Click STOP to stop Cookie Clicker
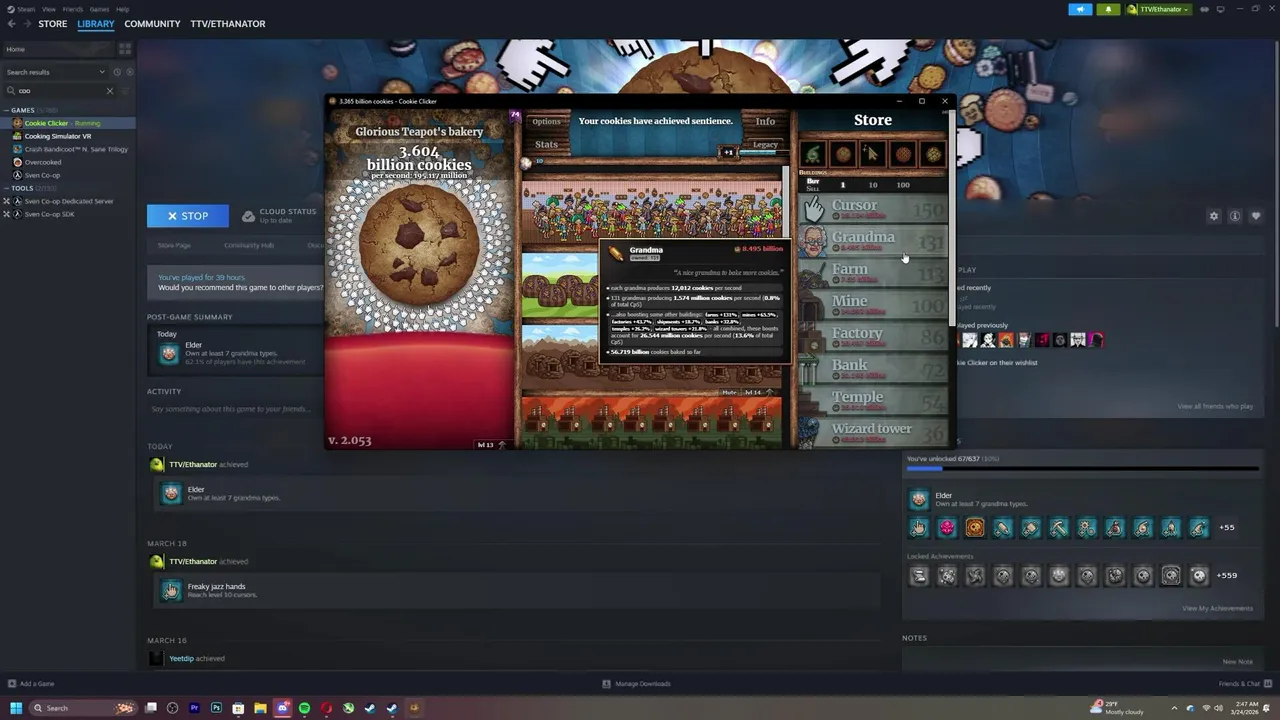 click(x=188, y=216)
